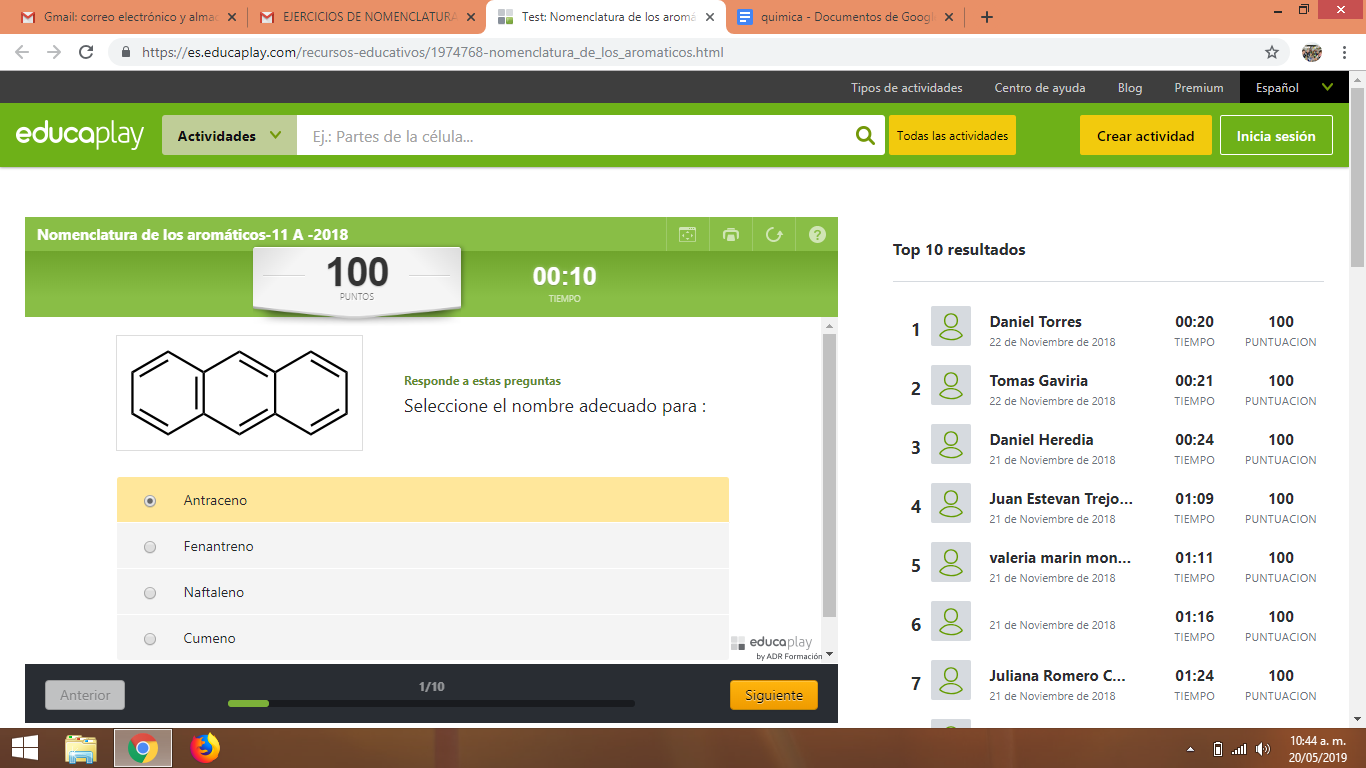Go back in browser history
This screenshot has height=768, width=1366.
pyautogui.click(x=22, y=52)
